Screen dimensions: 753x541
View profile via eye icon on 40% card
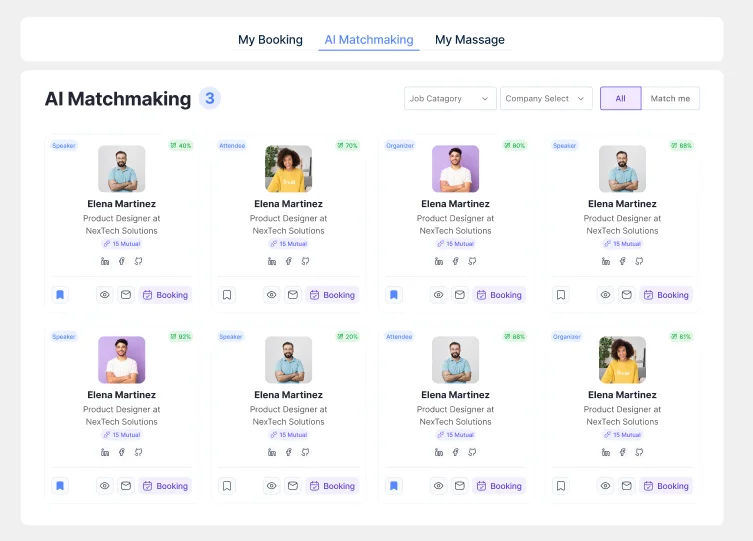click(105, 295)
